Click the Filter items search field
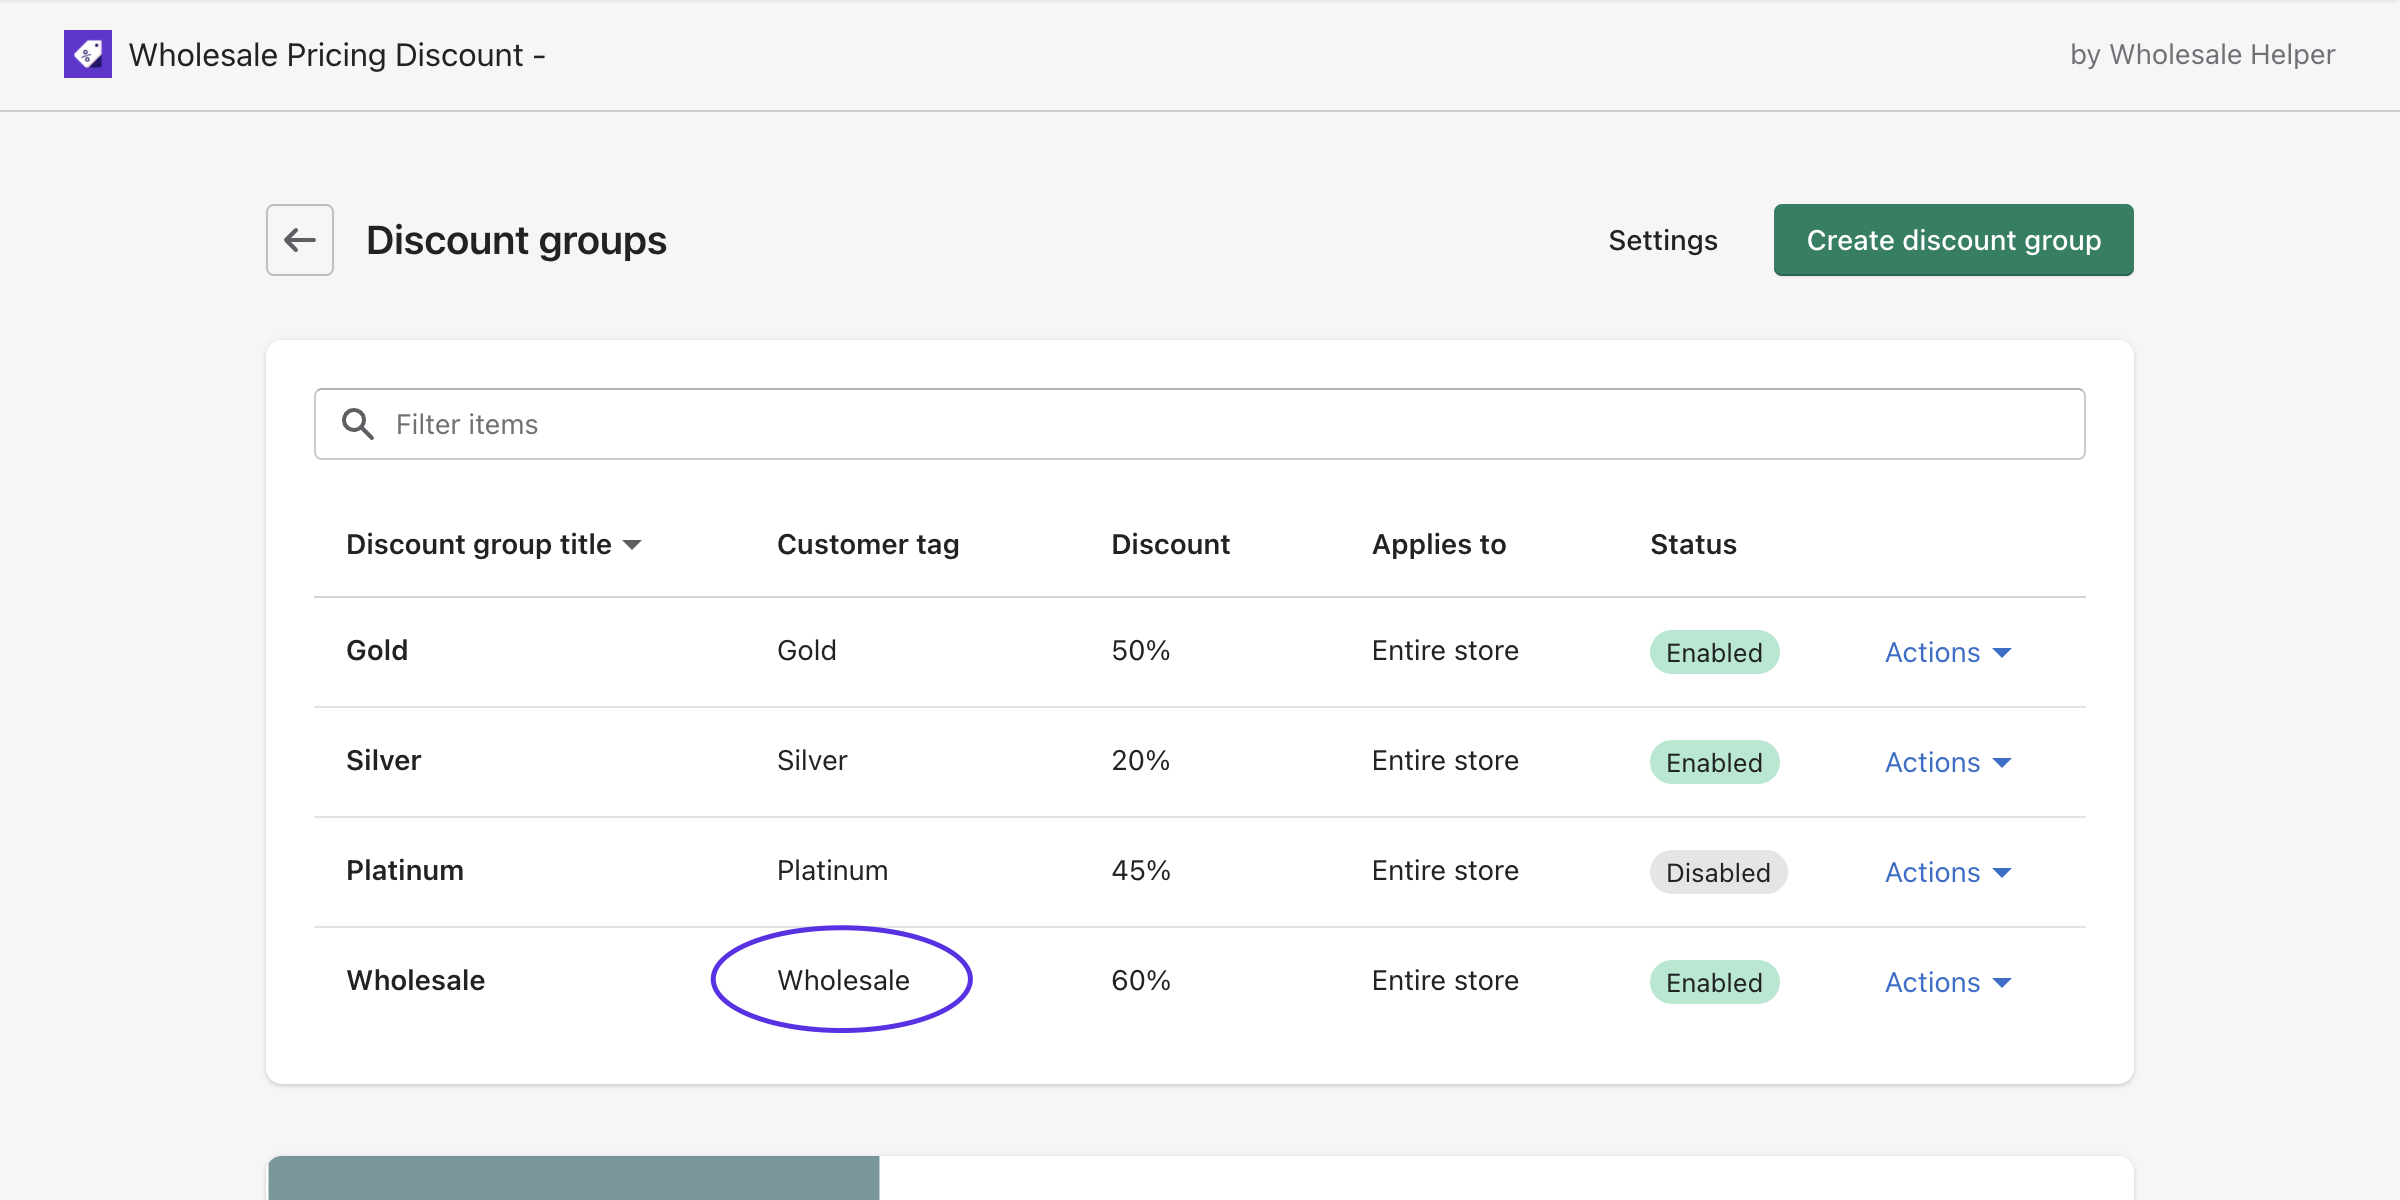 [1200, 424]
